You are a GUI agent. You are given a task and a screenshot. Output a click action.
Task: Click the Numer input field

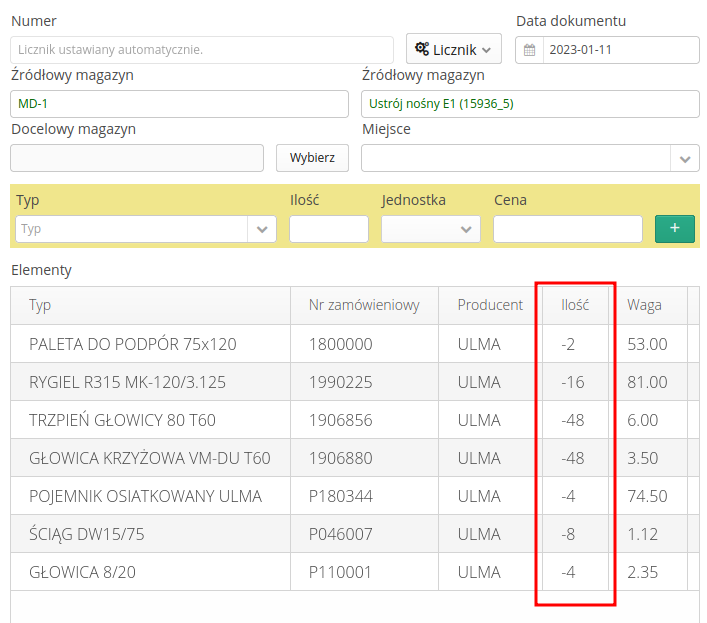click(x=202, y=50)
